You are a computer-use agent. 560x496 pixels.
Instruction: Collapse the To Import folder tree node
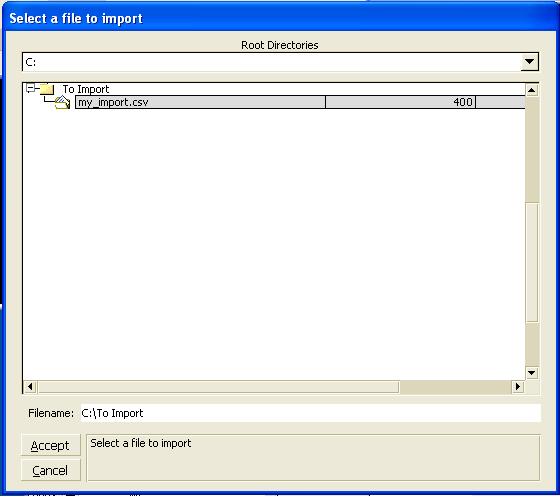[31, 88]
